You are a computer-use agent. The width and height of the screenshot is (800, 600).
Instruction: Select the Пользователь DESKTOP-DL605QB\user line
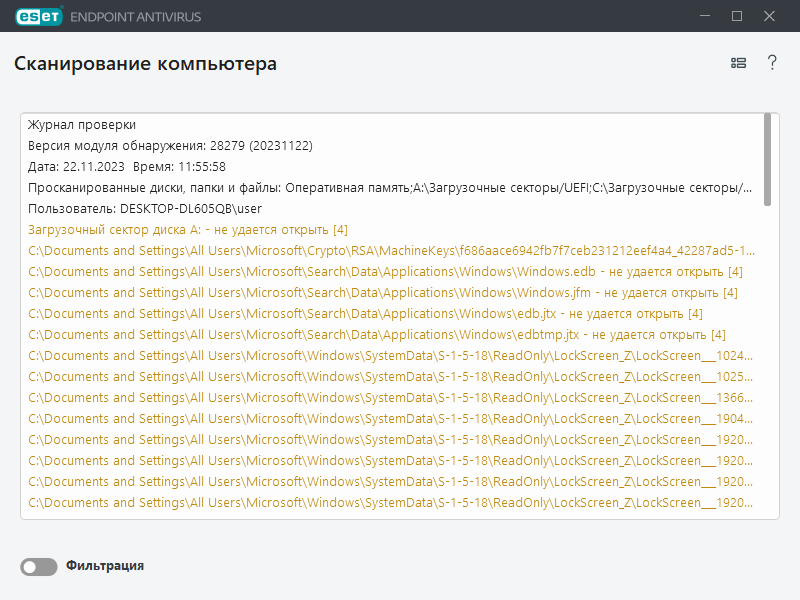tap(145, 209)
